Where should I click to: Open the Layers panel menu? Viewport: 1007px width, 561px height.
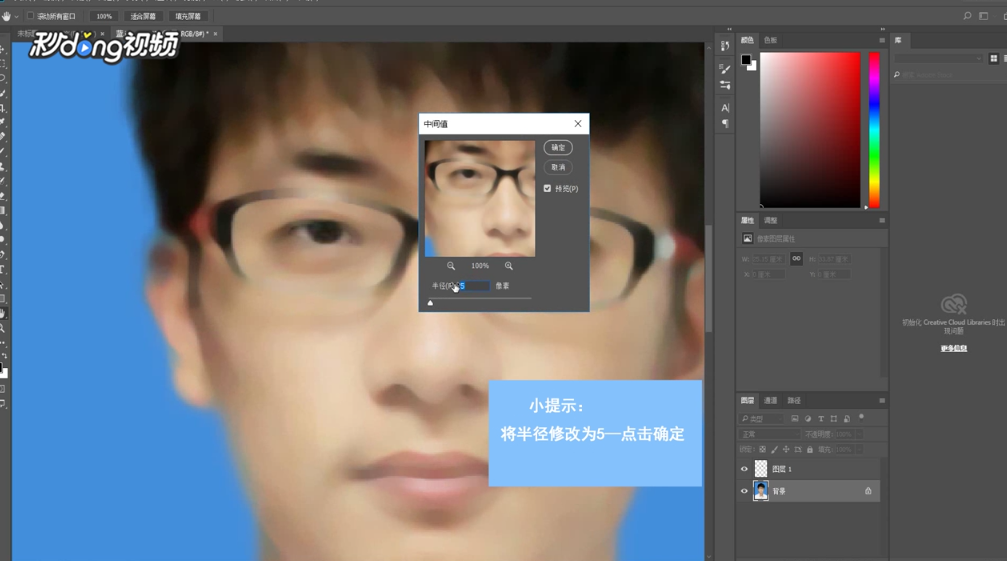coord(882,401)
